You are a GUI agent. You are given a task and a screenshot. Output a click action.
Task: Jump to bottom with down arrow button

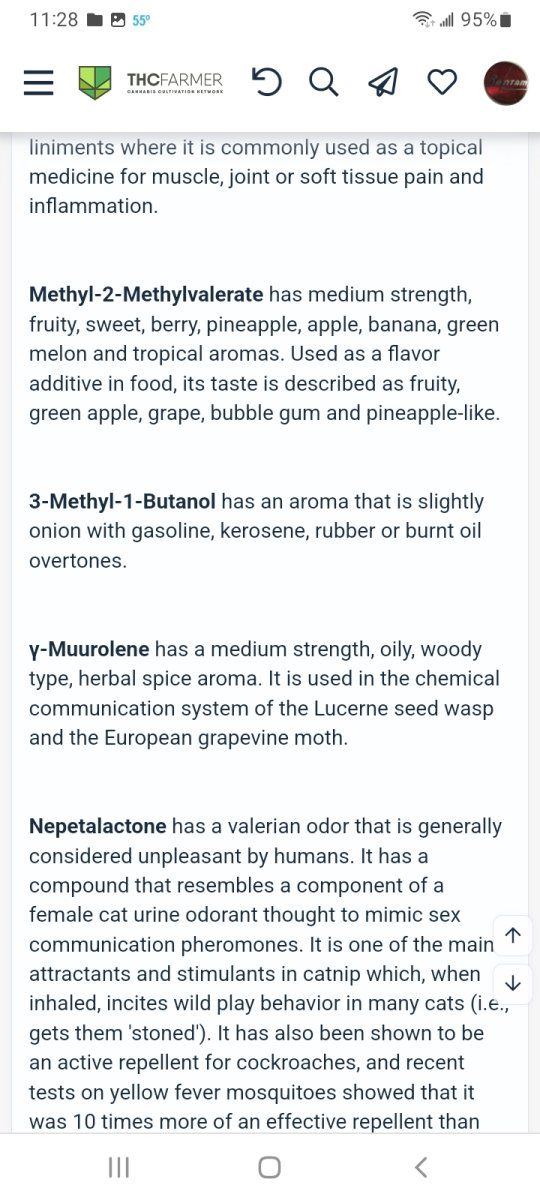pos(513,984)
